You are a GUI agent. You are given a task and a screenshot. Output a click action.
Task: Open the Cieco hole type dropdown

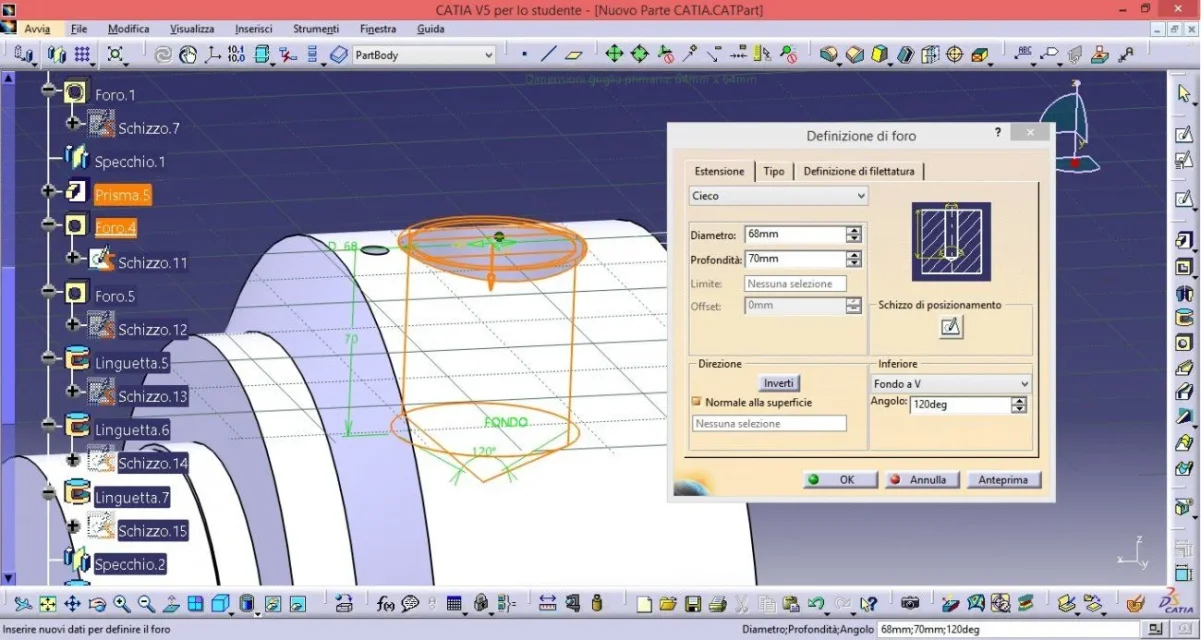click(x=779, y=196)
